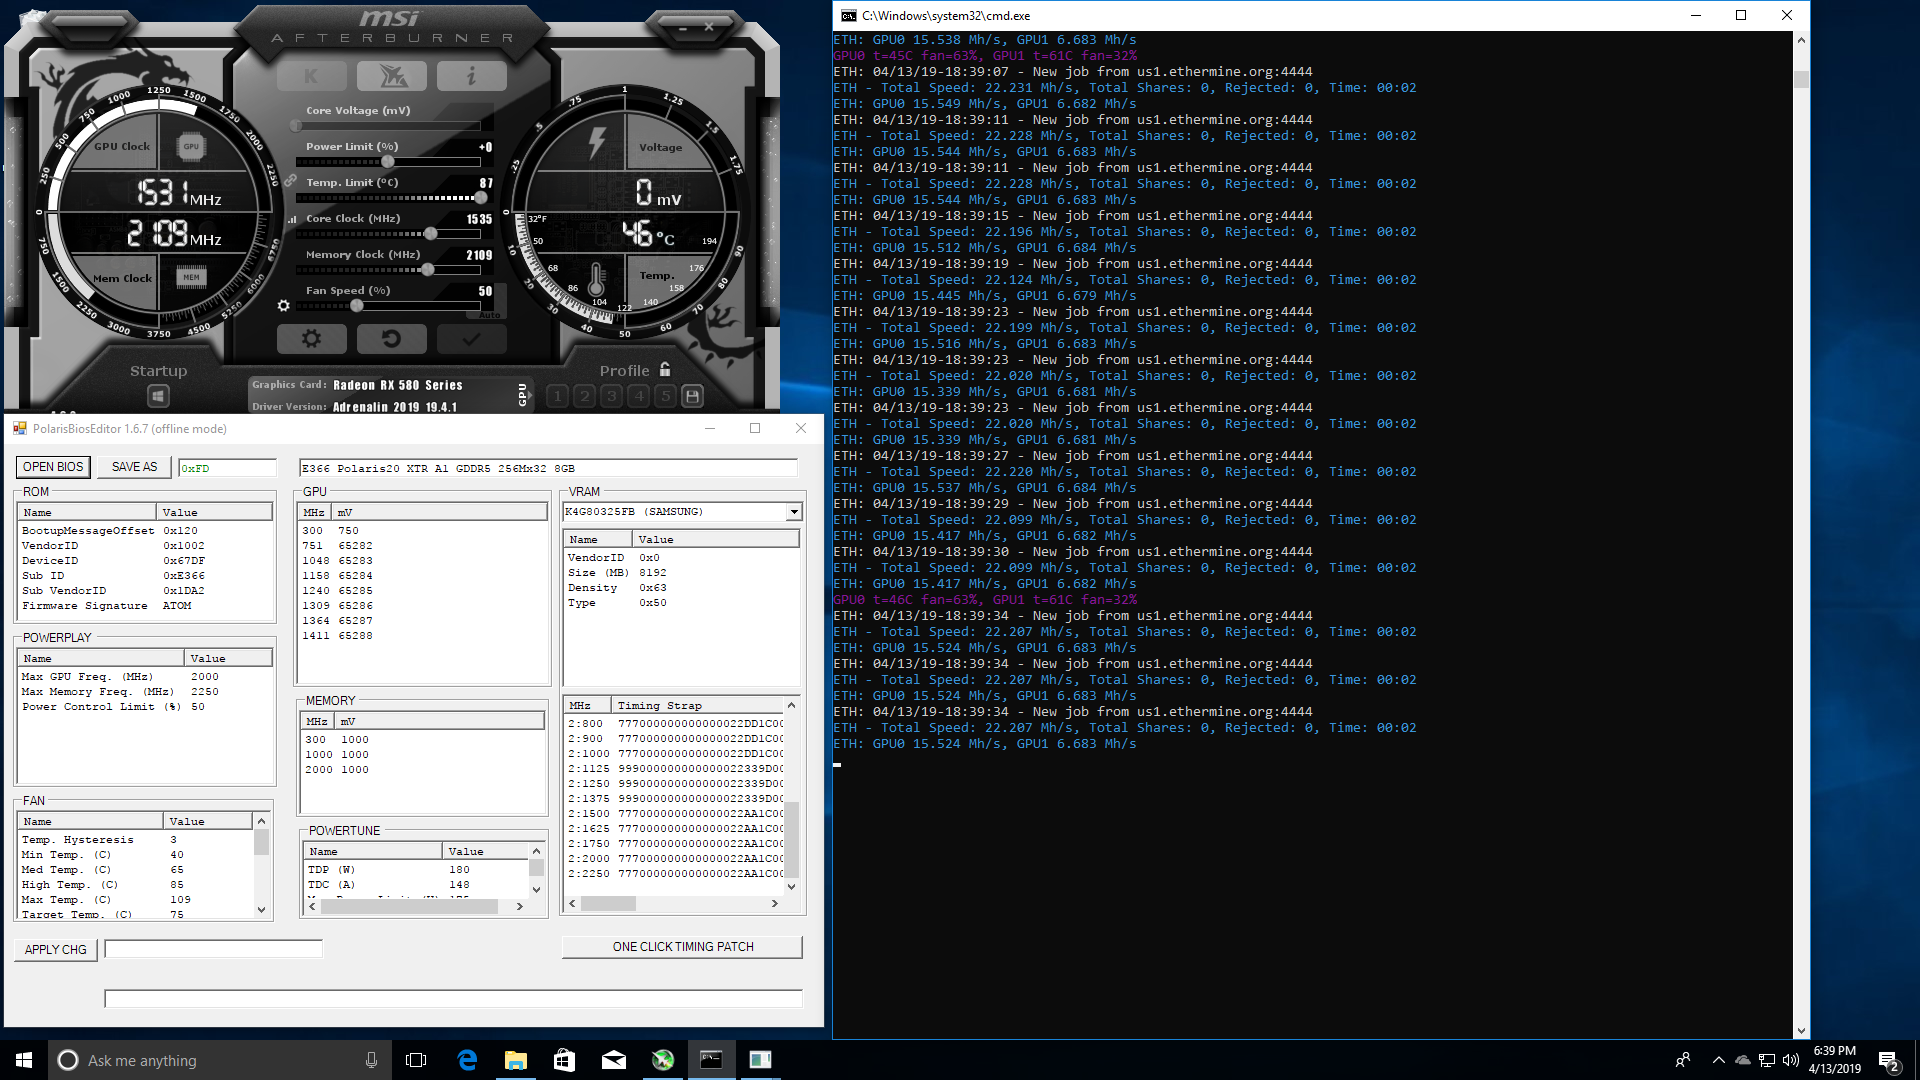Click the Power Limit slider handle
This screenshot has height=1080, width=1920.
(388, 162)
